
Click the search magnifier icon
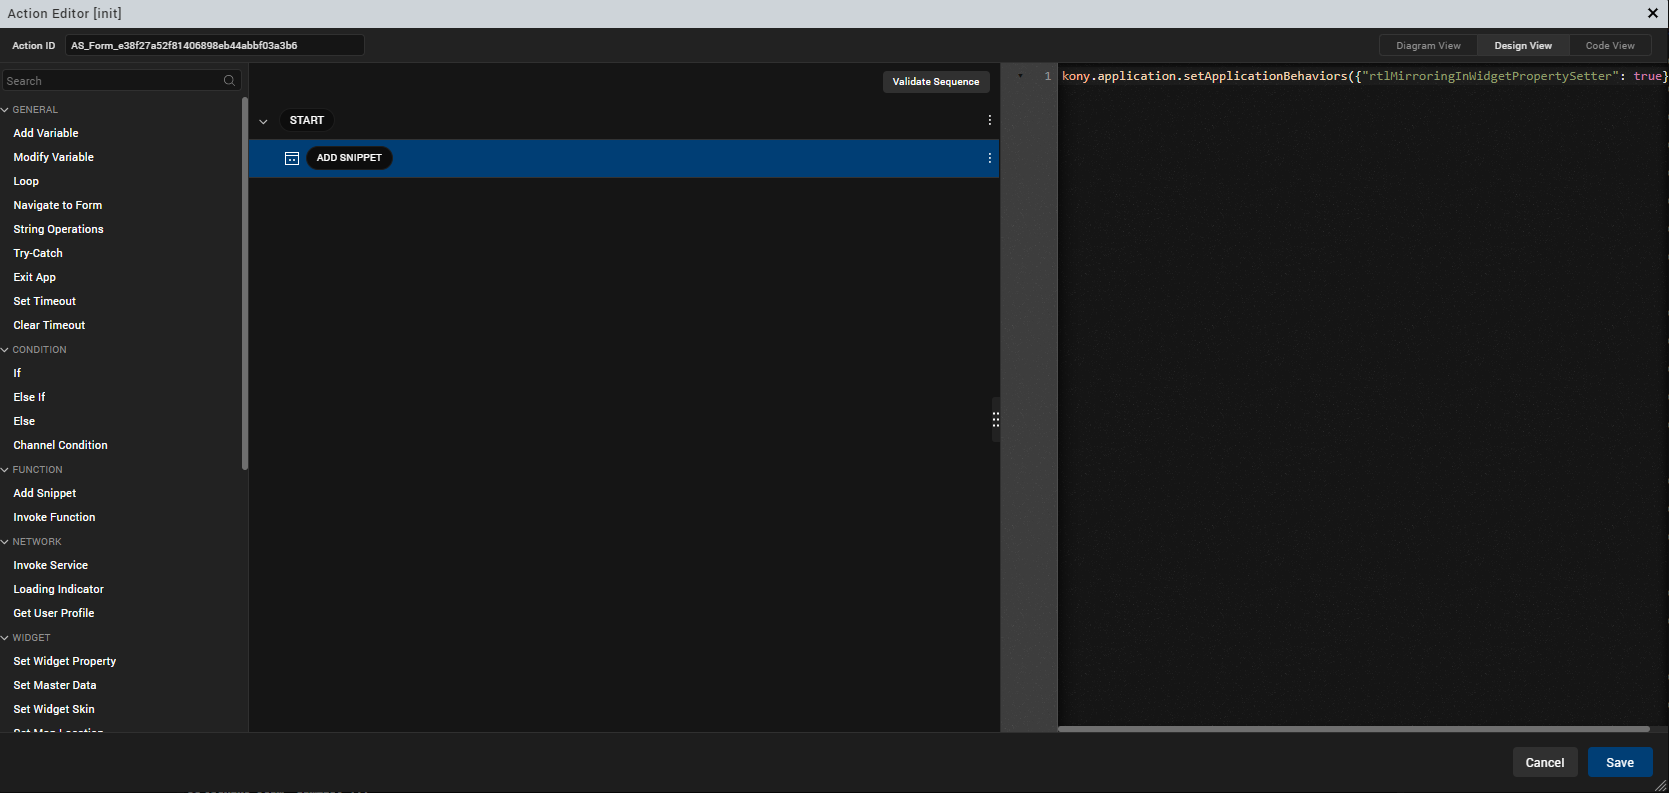pyautogui.click(x=229, y=81)
